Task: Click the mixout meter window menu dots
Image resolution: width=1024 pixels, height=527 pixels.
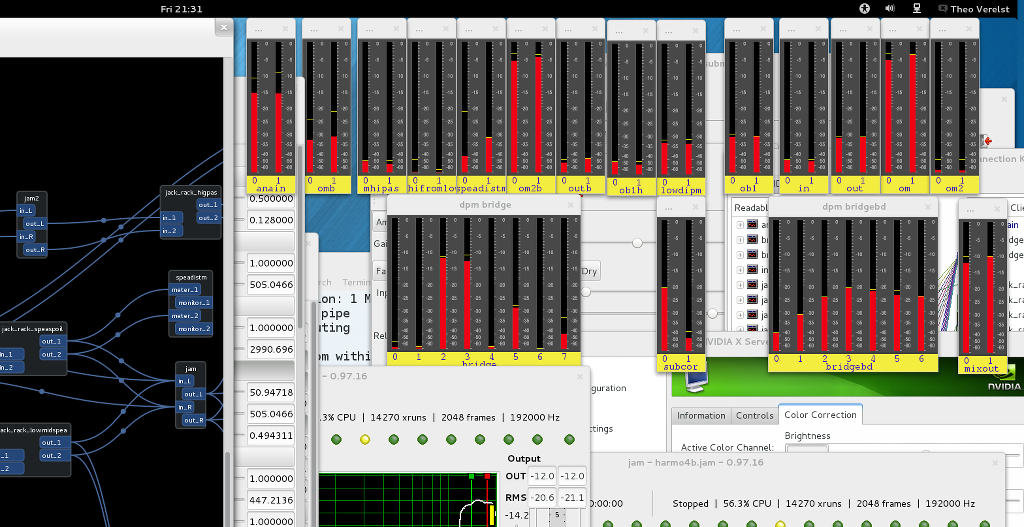Action: tap(966, 209)
